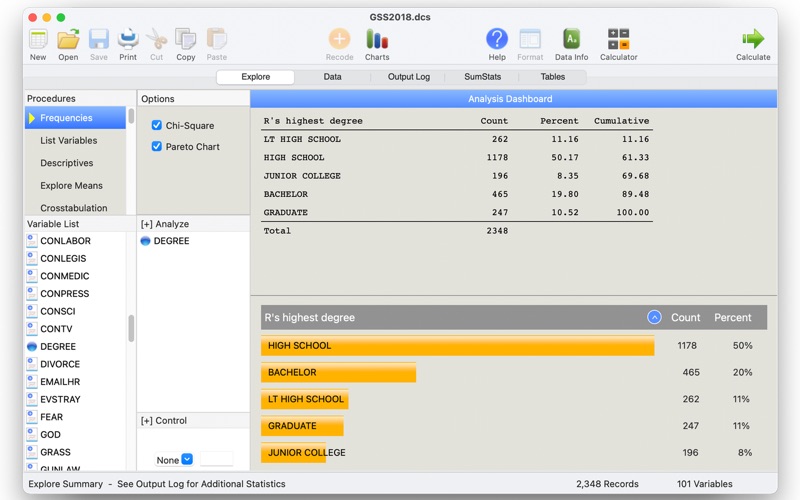Click the Paste clipboard icon
The height and width of the screenshot is (500, 800).
click(217, 39)
